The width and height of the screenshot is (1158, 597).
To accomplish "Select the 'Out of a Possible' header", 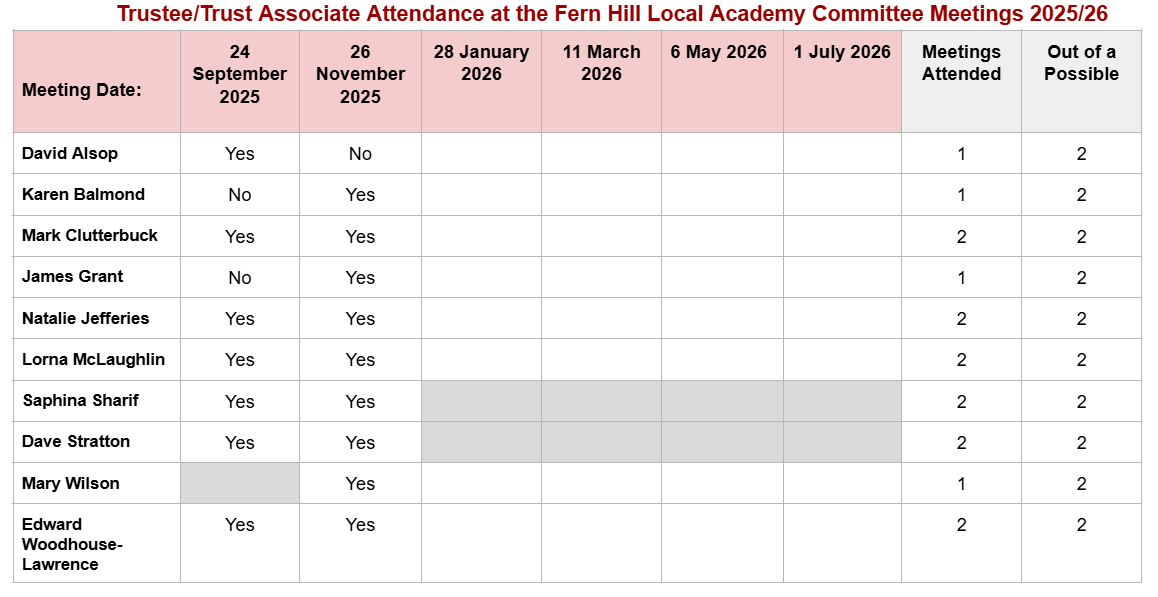I will click(x=1081, y=63).
